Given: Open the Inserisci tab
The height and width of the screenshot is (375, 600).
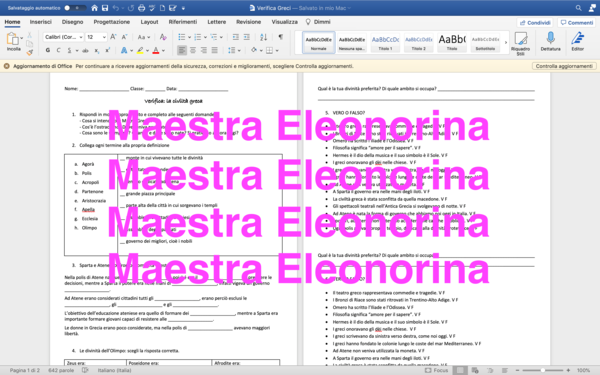Looking at the screenshot, I should click(41, 22).
